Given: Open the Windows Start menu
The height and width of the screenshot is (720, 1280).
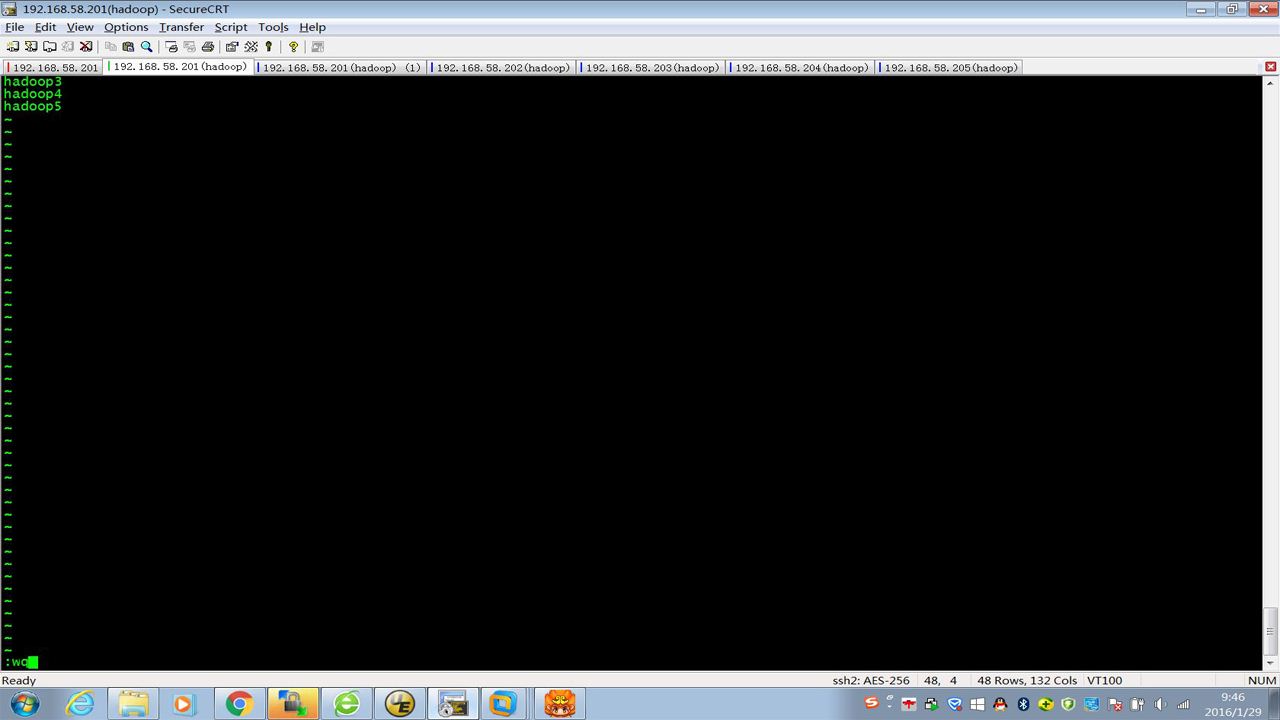Looking at the screenshot, I should tap(25, 704).
